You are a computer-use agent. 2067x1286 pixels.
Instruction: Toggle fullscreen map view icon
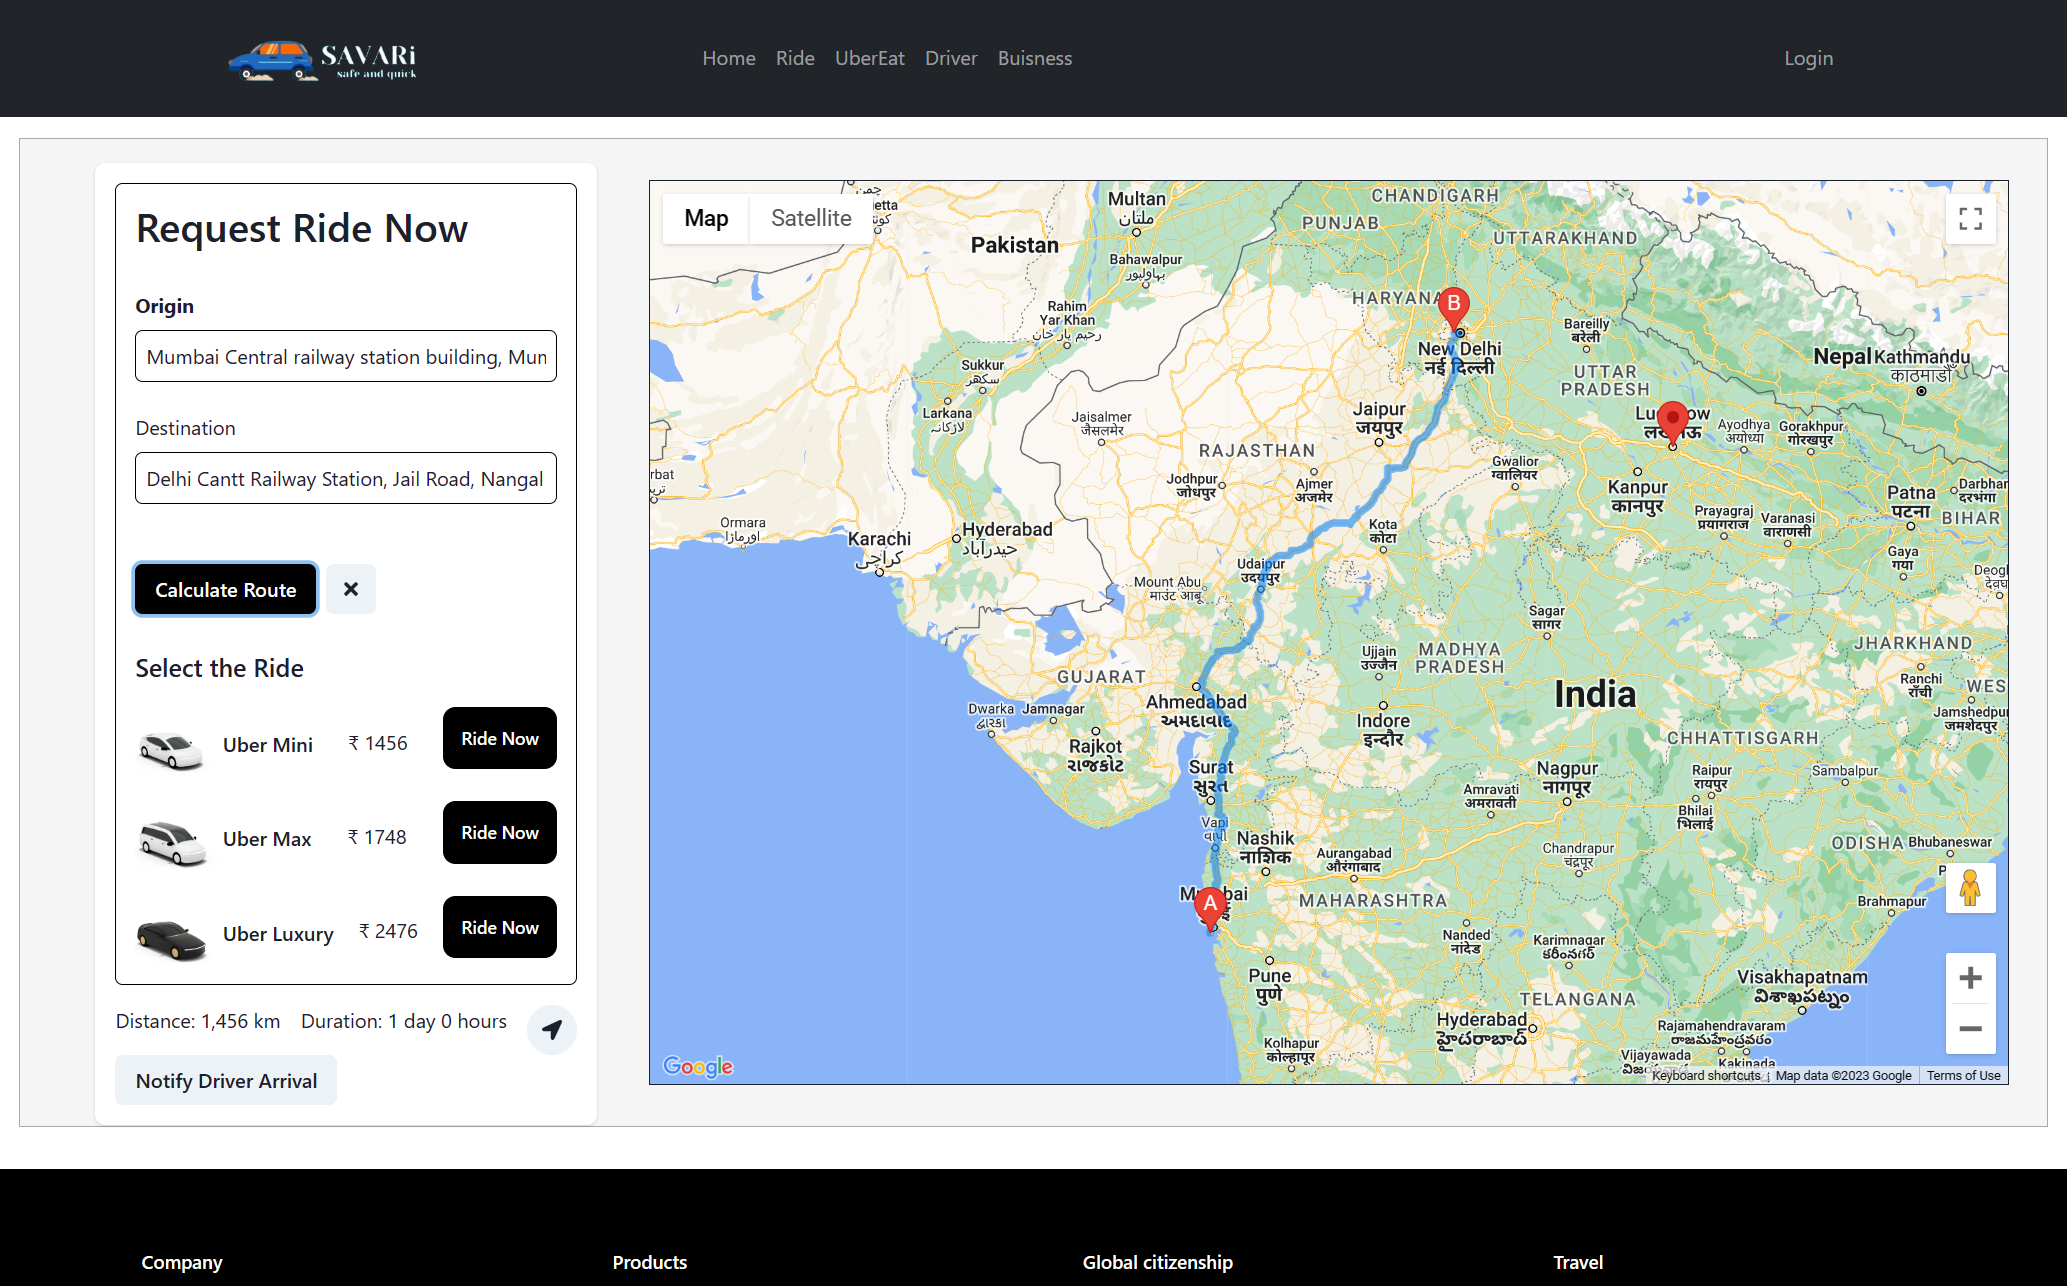(1970, 219)
